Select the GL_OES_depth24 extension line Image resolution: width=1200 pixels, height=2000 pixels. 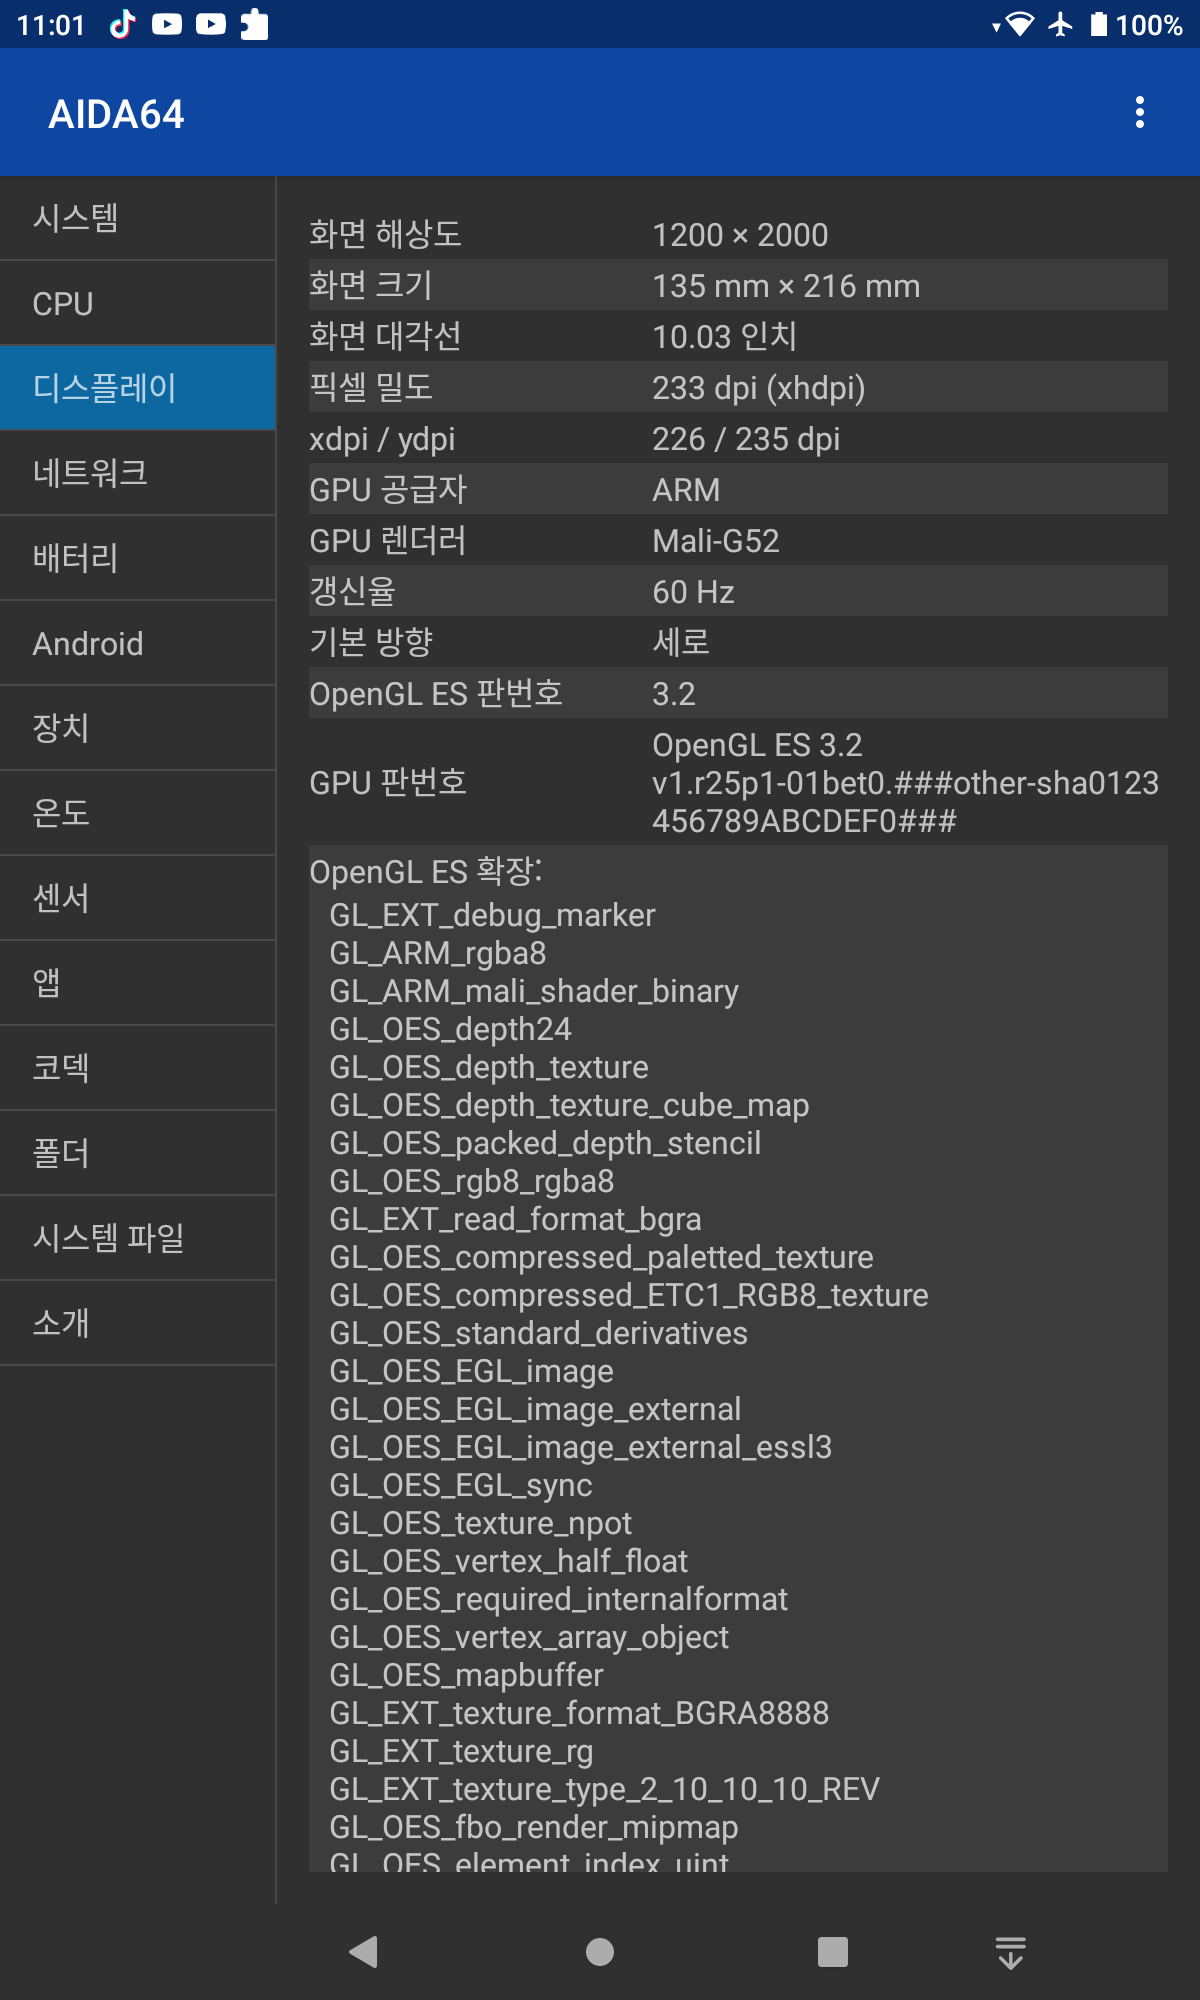[x=450, y=1029]
